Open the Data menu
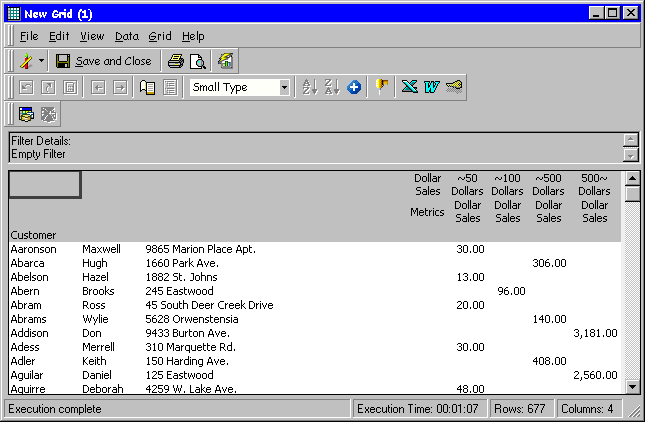The image size is (645, 422). pyautogui.click(x=127, y=37)
